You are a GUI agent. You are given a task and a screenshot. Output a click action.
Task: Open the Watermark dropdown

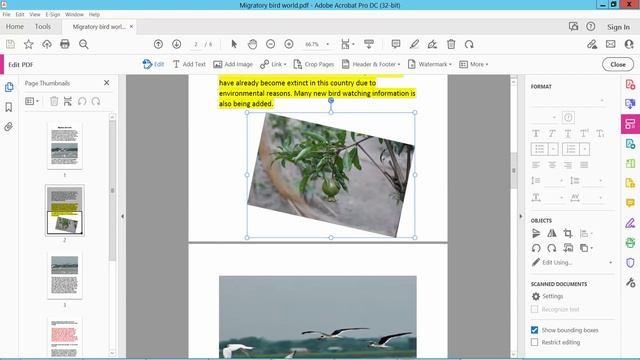coord(450,64)
